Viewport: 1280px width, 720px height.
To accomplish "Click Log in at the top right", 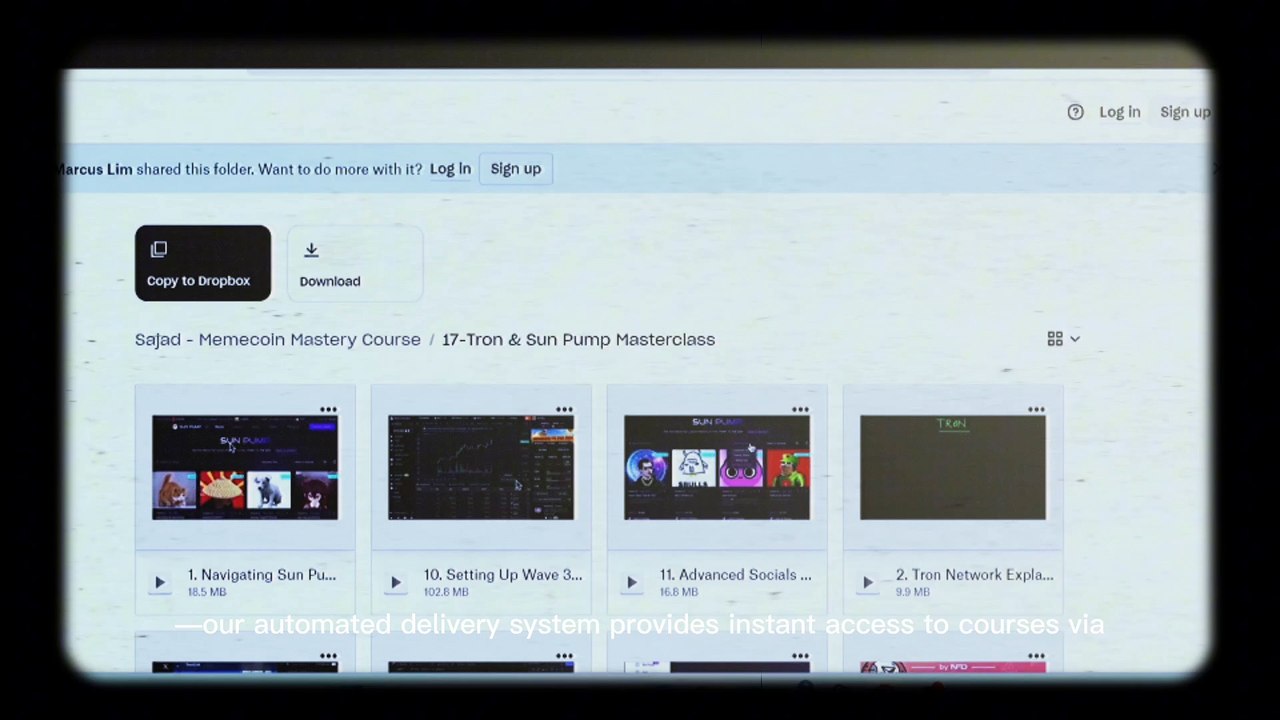I will 1120,112.
